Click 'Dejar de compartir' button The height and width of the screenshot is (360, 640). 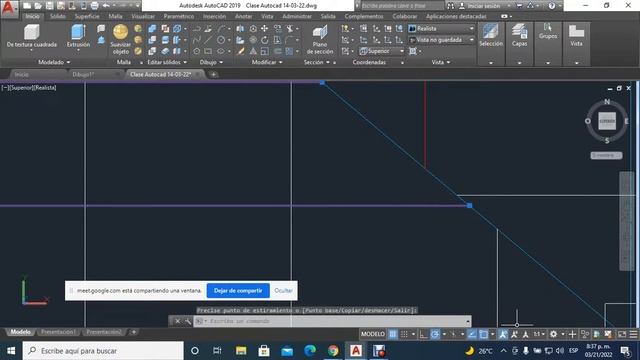[238, 291]
